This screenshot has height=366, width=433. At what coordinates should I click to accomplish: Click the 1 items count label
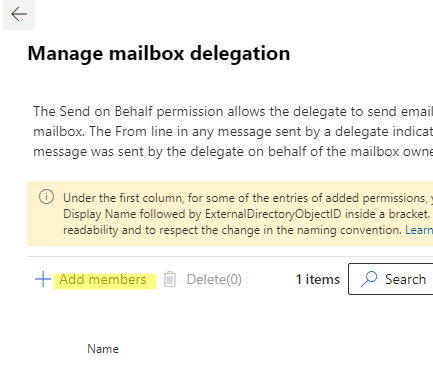[318, 279]
